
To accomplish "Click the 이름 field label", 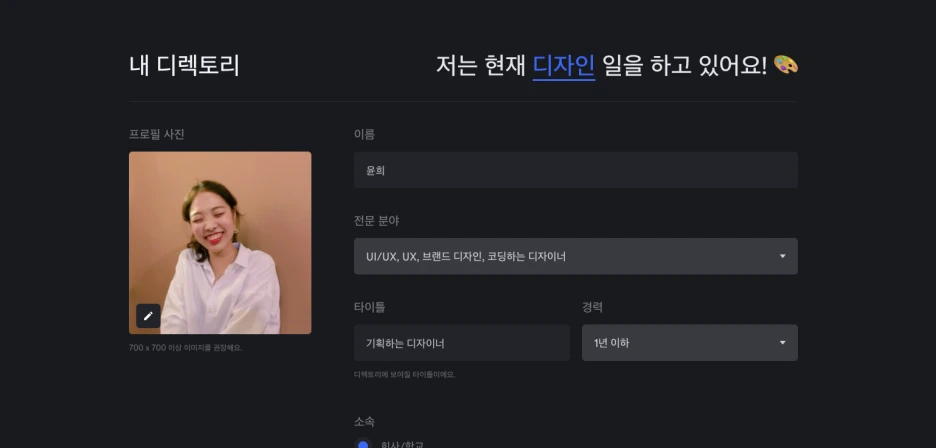I will (364, 134).
